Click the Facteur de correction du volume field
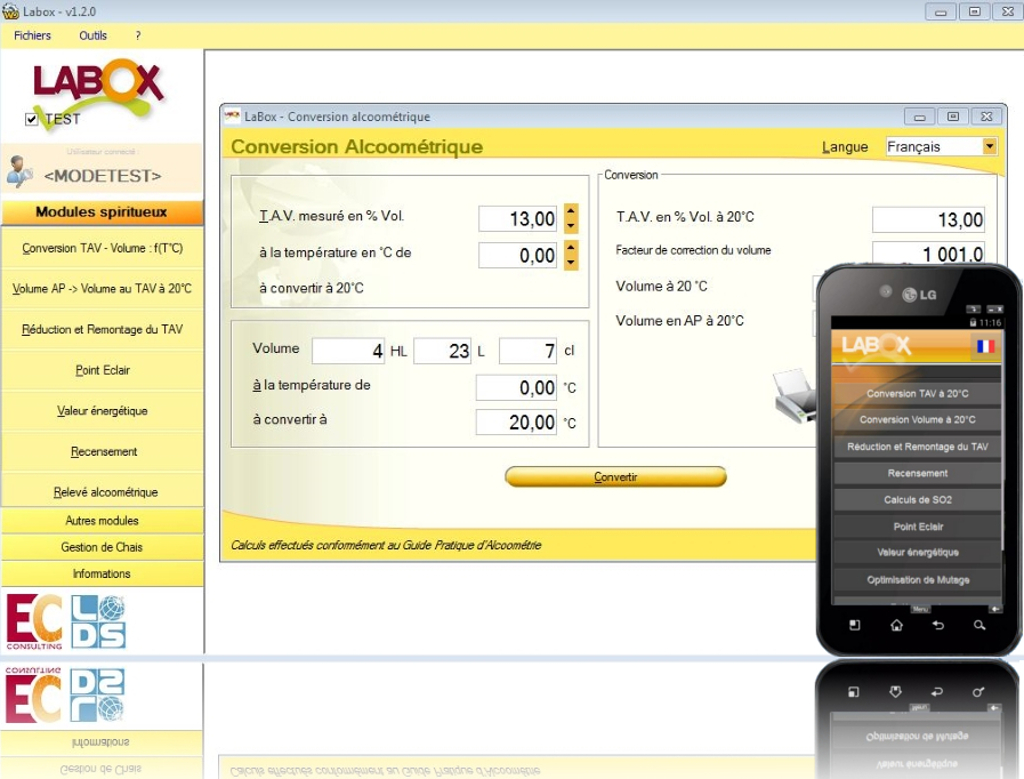 928,253
